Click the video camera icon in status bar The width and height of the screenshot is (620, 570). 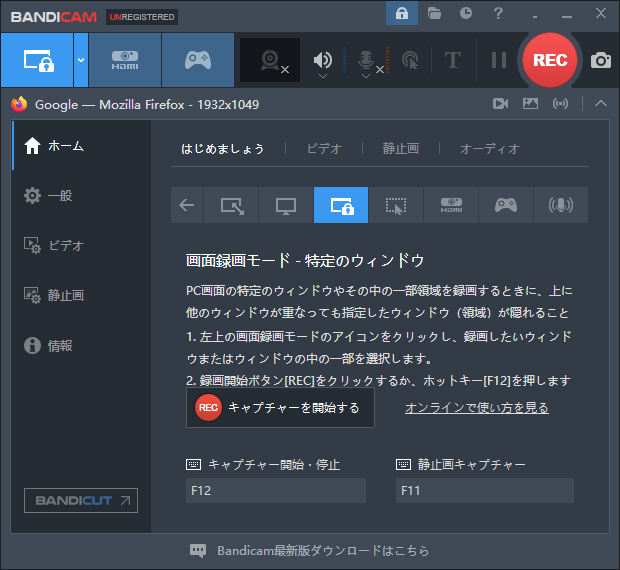(x=500, y=104)
